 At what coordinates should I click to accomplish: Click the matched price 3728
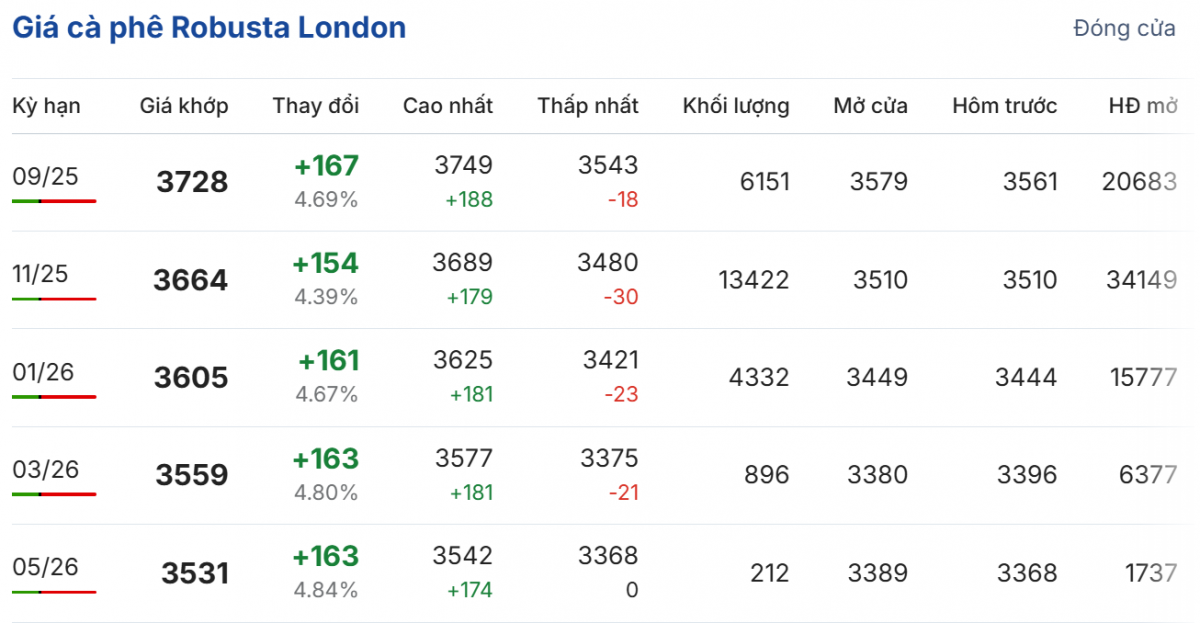(x=192, y=182)
